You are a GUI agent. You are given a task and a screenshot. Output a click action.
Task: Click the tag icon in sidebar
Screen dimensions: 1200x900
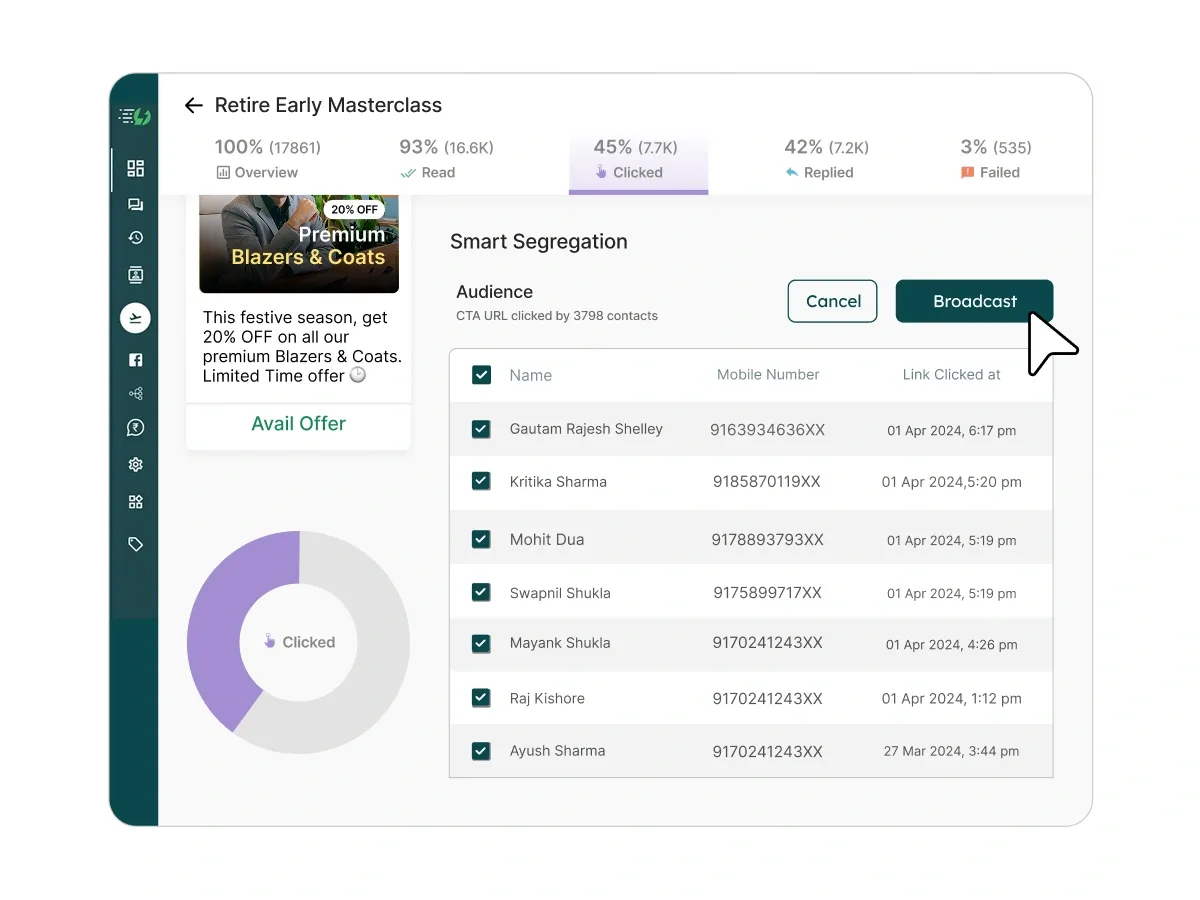click(x=136, y=544)
